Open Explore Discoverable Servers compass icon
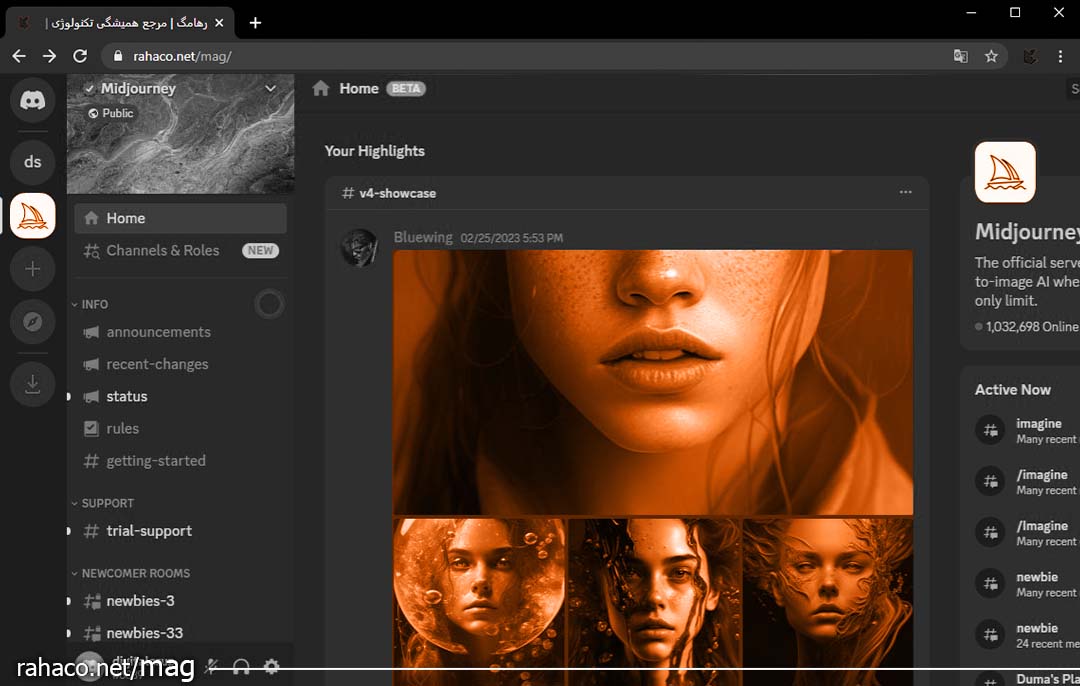1080x686 pixels. pos(33,322)
